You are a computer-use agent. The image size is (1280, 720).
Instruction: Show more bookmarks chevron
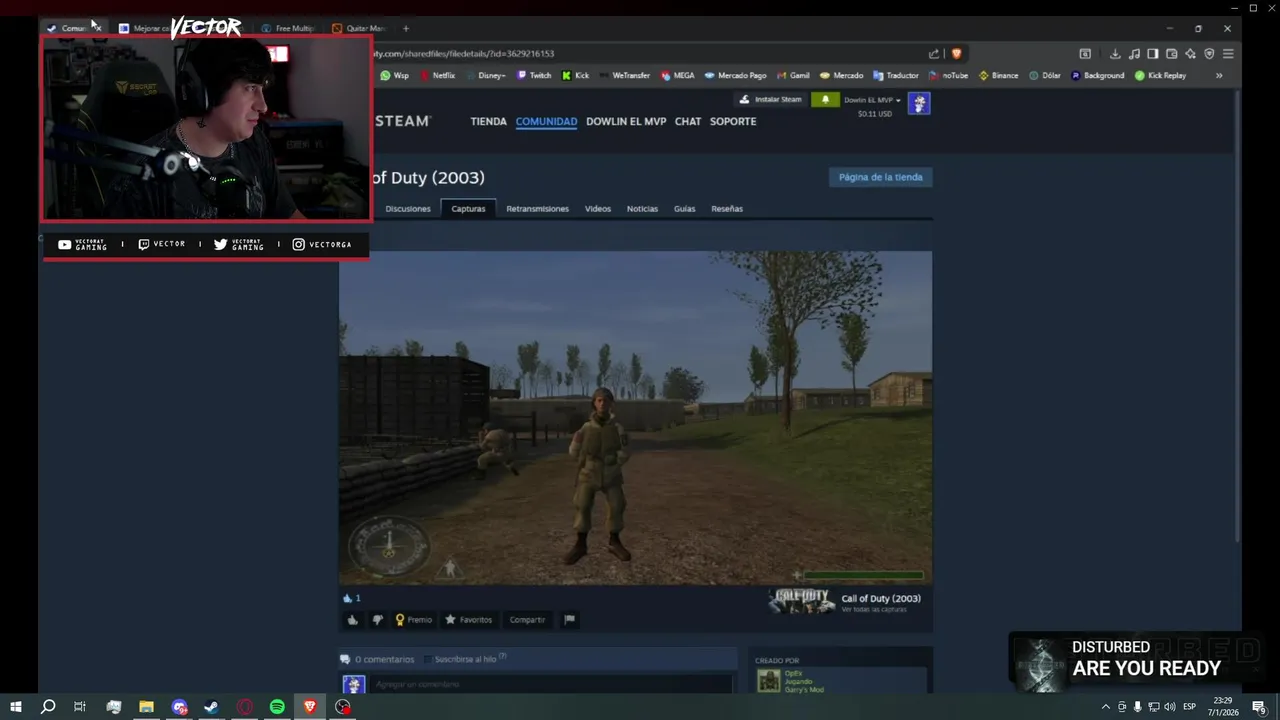click(x=1219, y=76)
